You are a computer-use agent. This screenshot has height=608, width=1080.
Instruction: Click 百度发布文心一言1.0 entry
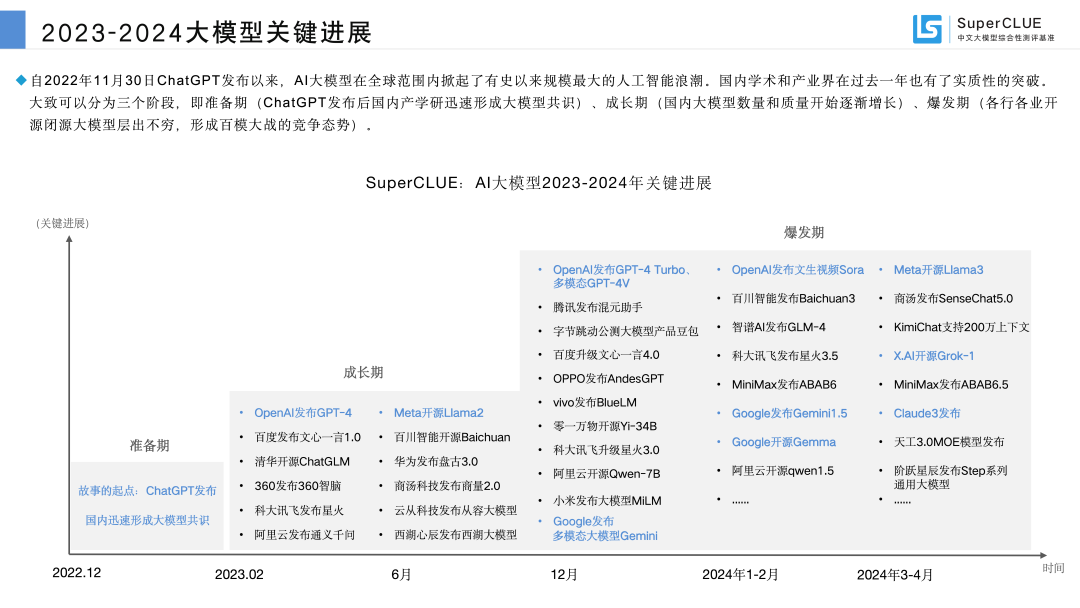(x=308, y=437)
